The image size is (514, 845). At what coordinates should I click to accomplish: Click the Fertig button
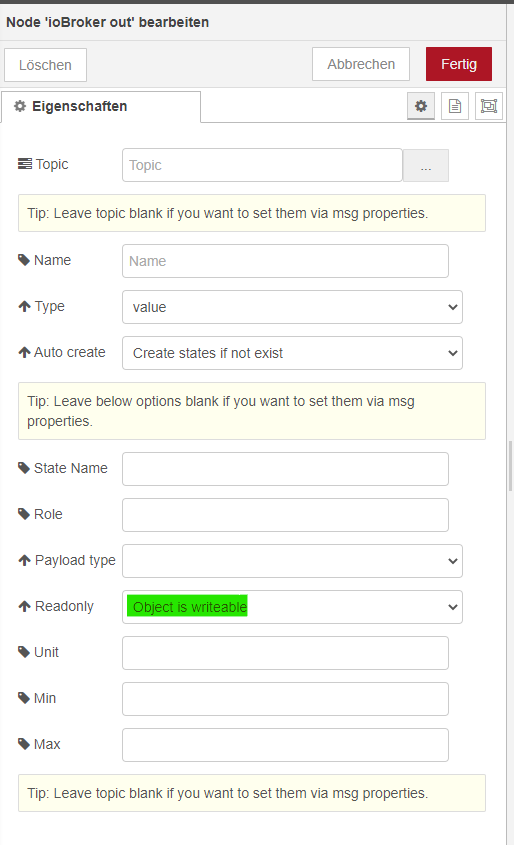(459, 64)
